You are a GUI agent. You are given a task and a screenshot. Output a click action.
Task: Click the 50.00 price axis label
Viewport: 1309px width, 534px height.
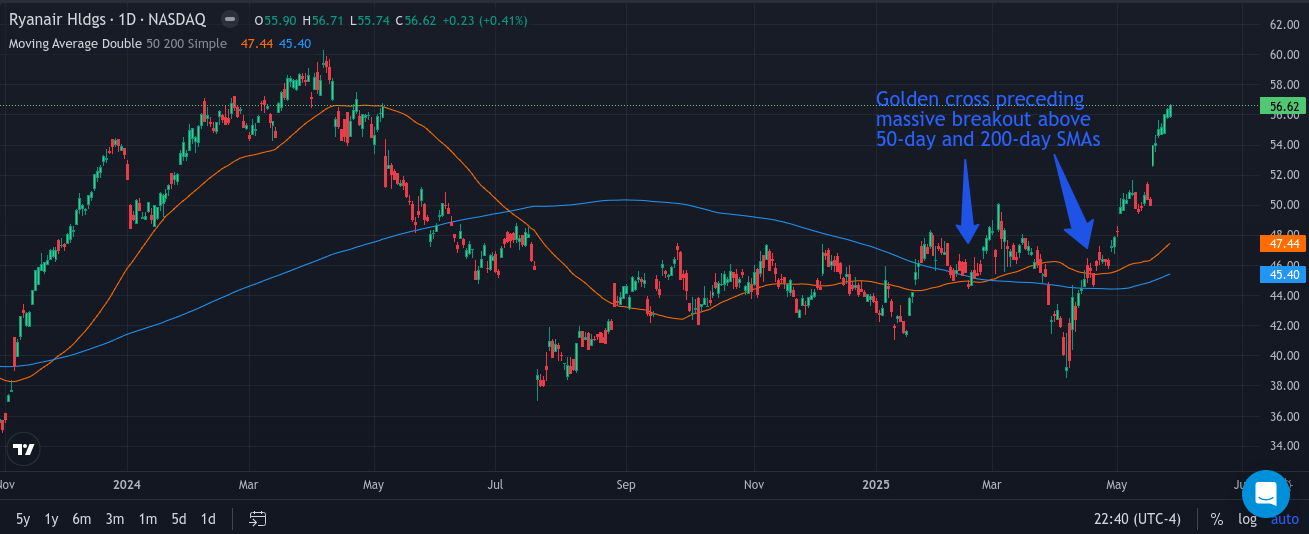pyautogui.click(x=1284, y=205)
